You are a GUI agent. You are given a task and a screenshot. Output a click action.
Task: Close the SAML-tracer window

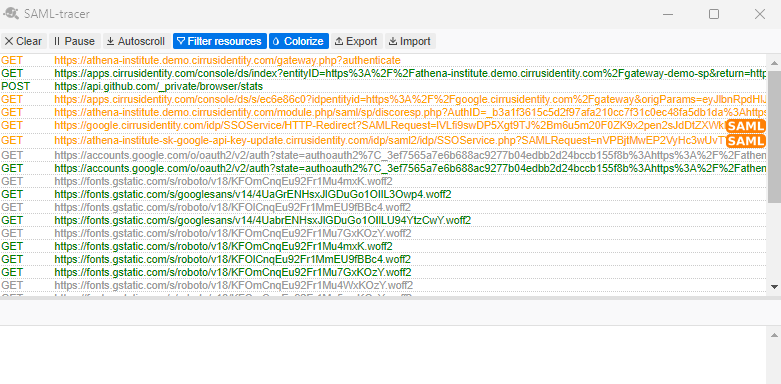point(760,14)
